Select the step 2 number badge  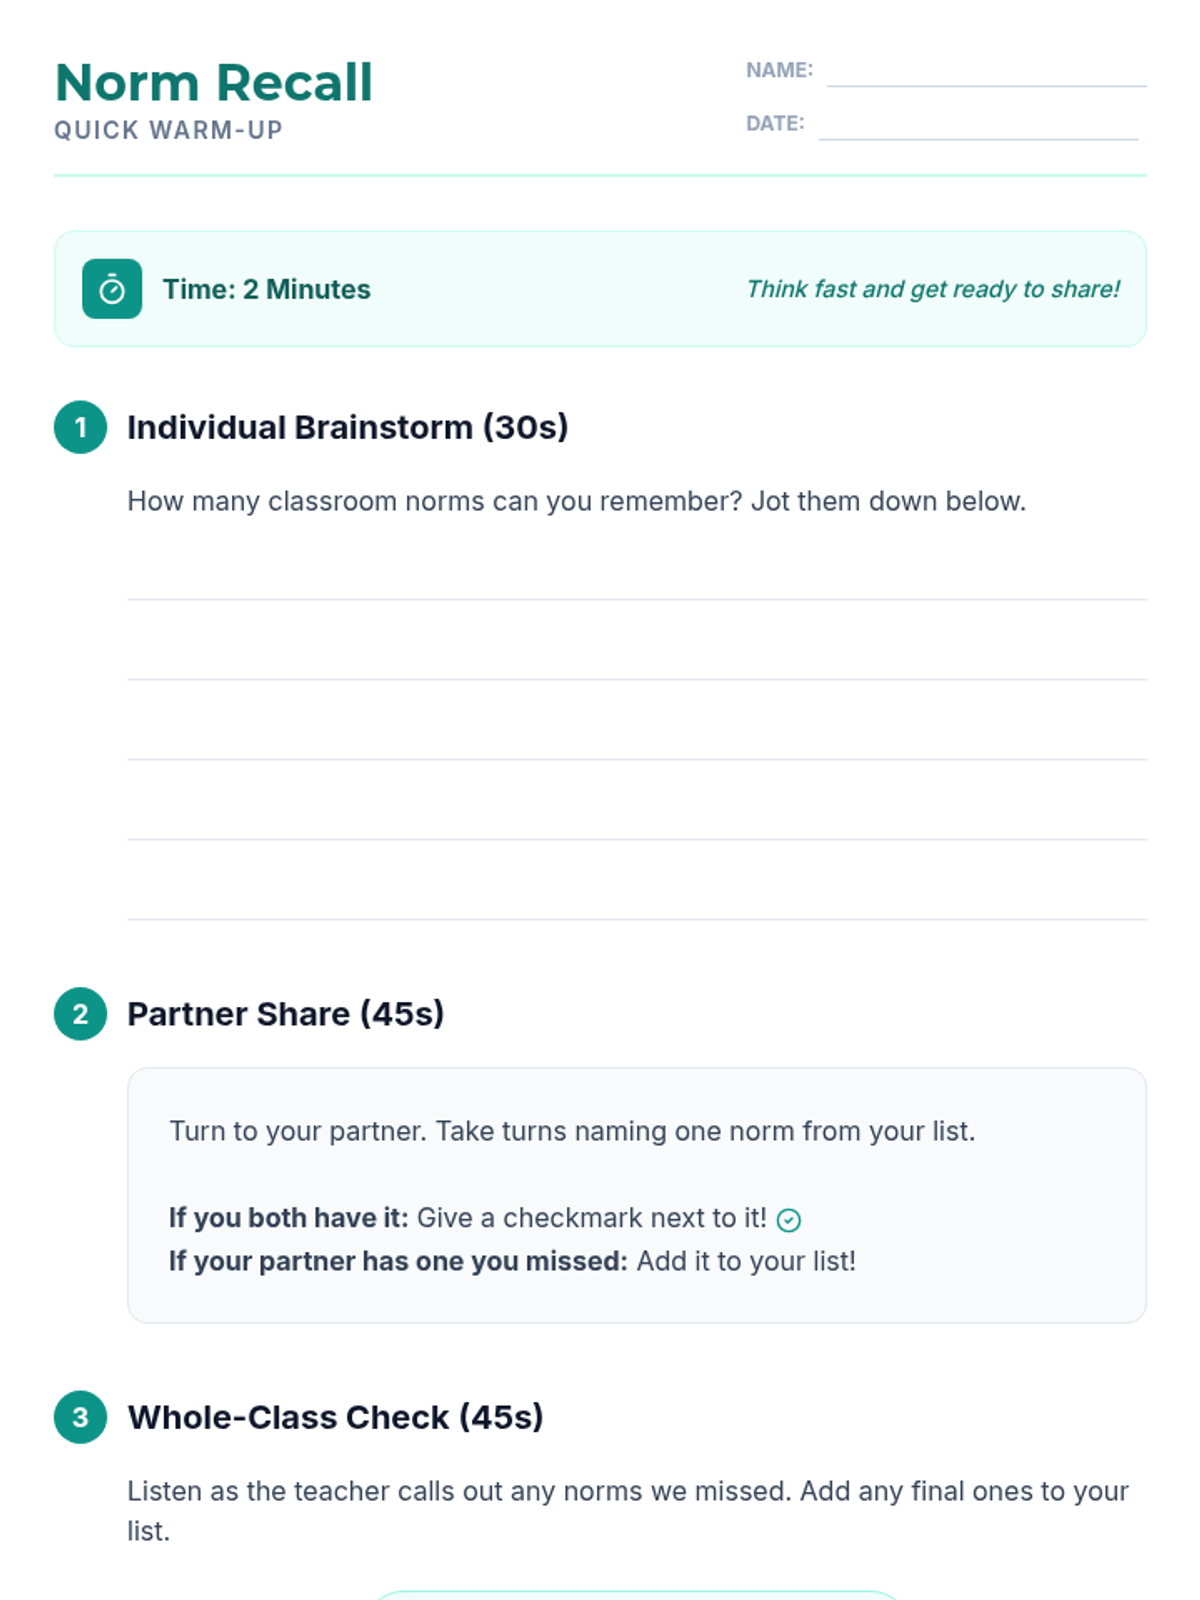tap(80, 1014)
